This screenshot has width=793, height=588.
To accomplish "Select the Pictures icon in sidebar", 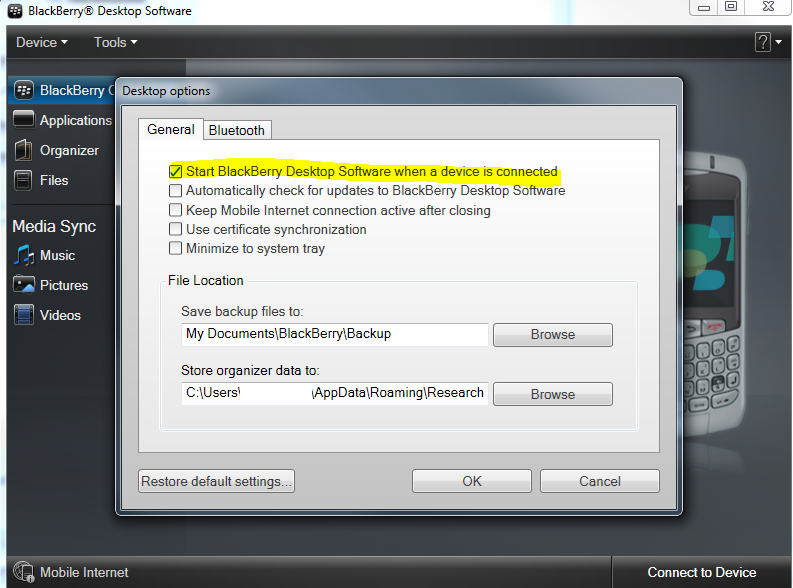I will click(x=23, y=285).
